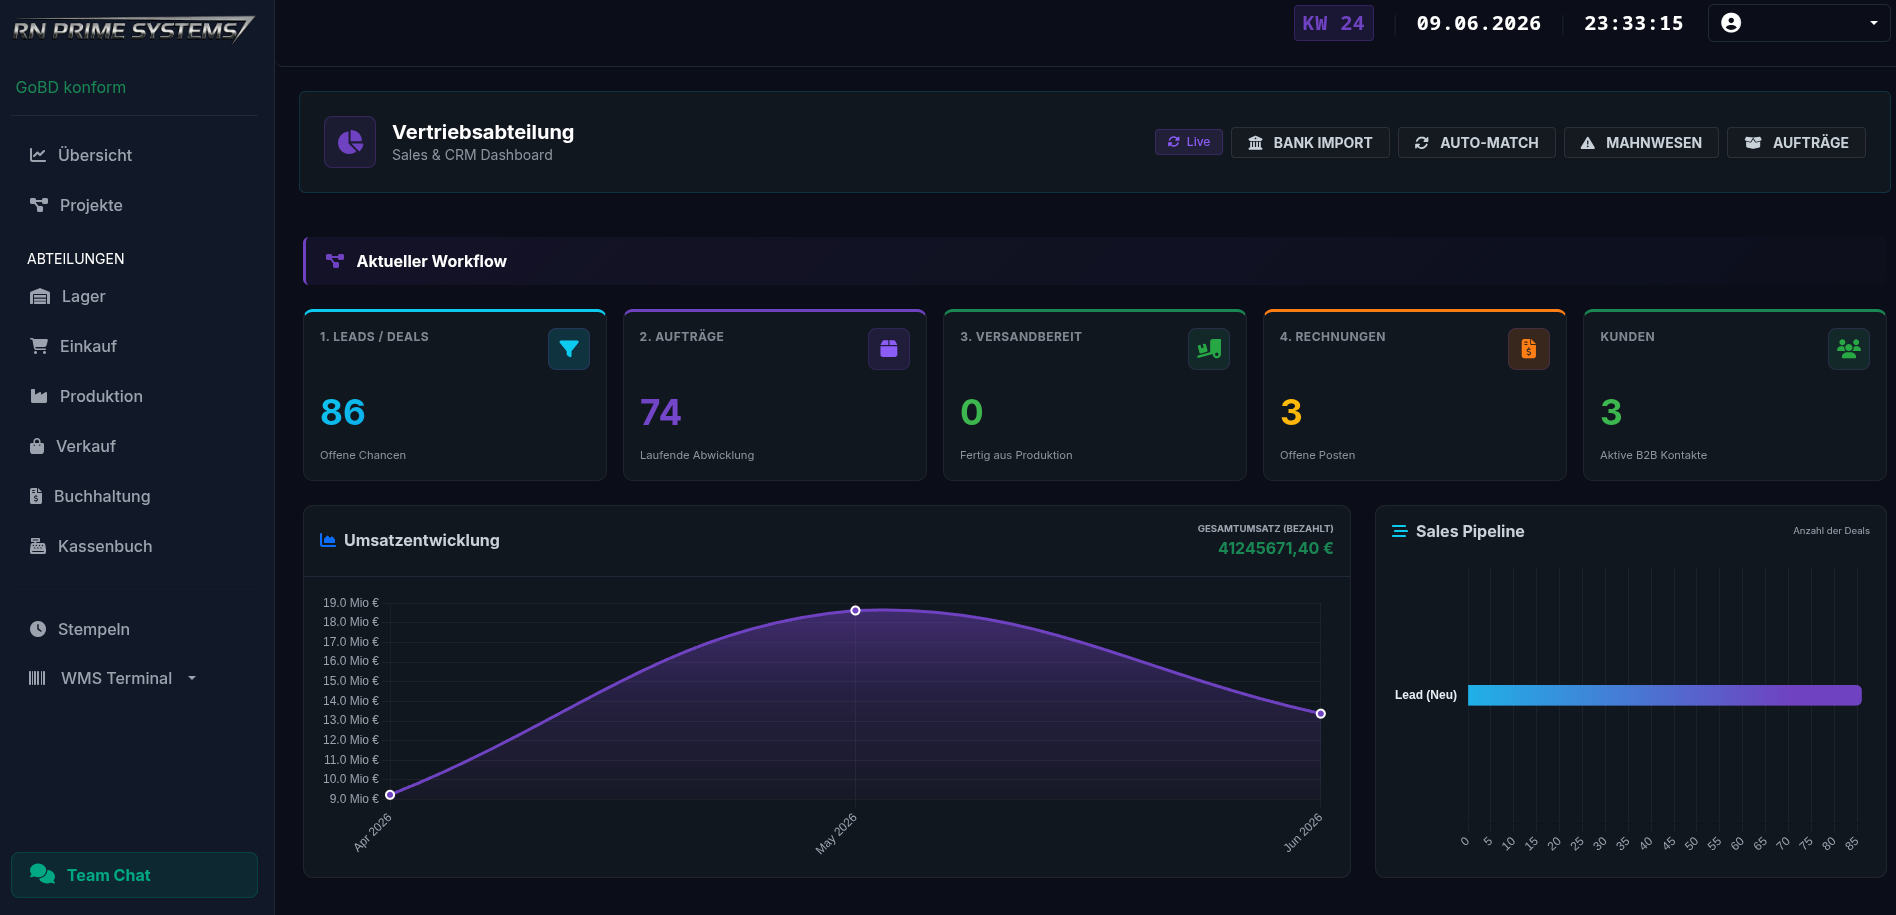
Task: Open Buchhaltung in the sidebar
Action: [x=134, y=496]
